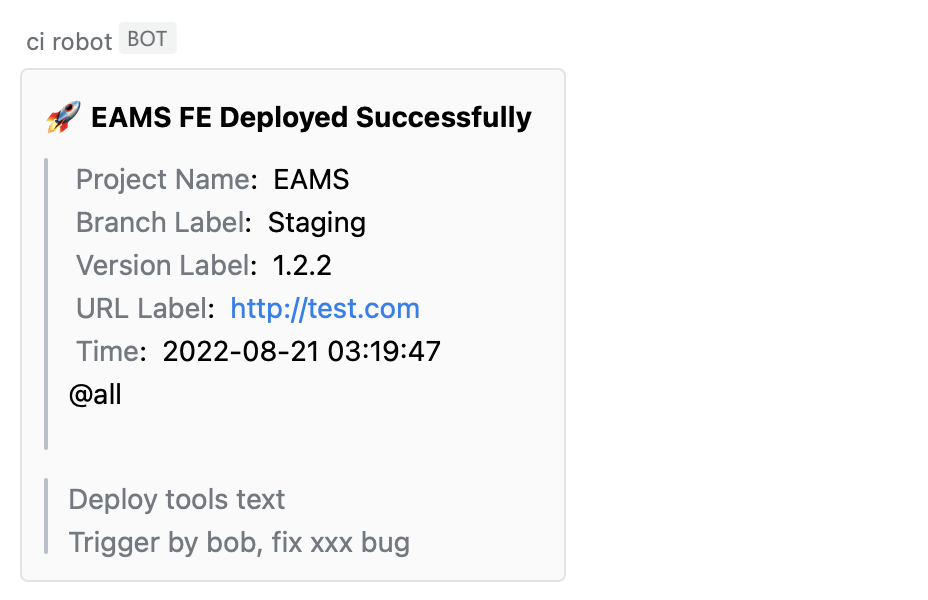928x600 pixels.
Task: Click the BOT badge next to ci robot
Action: pos(147,40)
